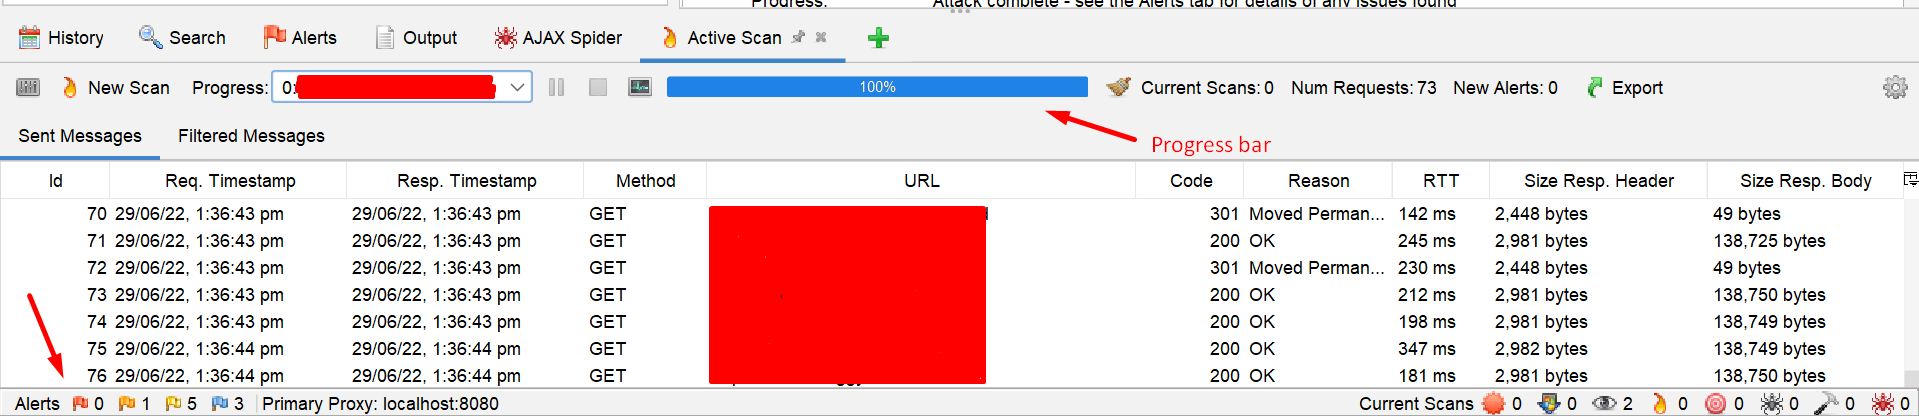Viewport: 1919px width, 416px height.
Task: Select the Progress scan combo box
Action: tap(402, 88)
